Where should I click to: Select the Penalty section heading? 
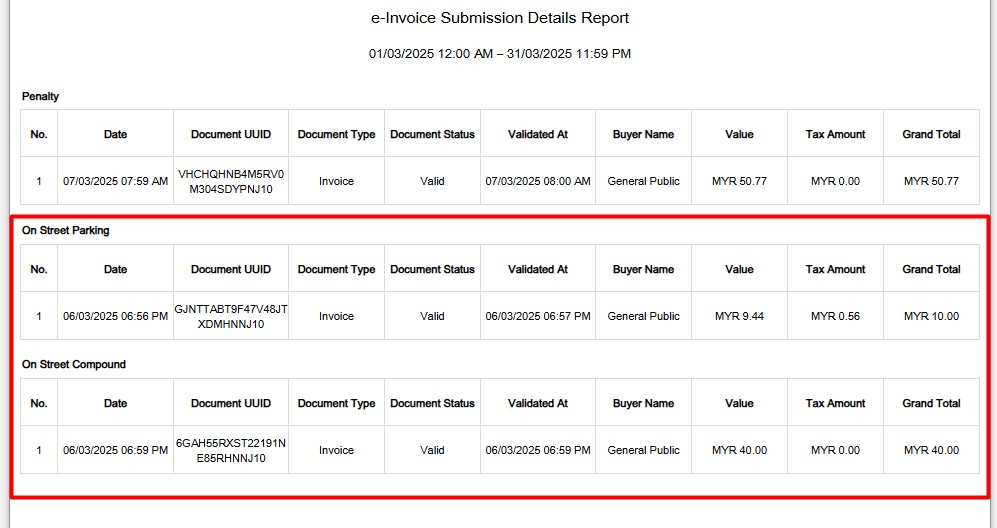click(x=40, y=97)
